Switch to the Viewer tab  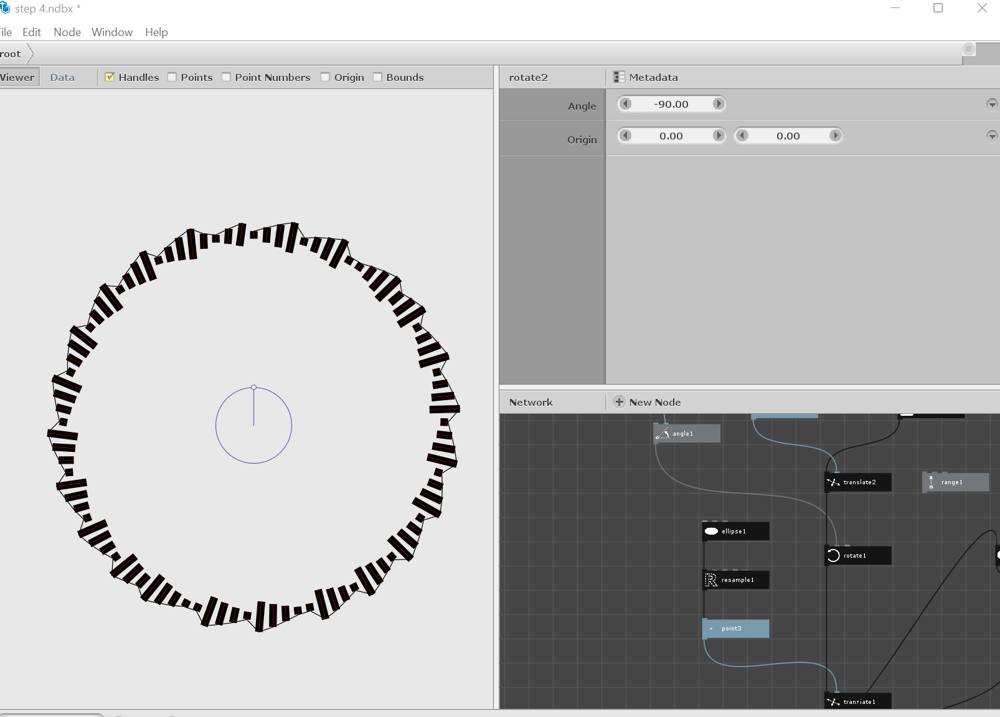[x=17, y=77]
